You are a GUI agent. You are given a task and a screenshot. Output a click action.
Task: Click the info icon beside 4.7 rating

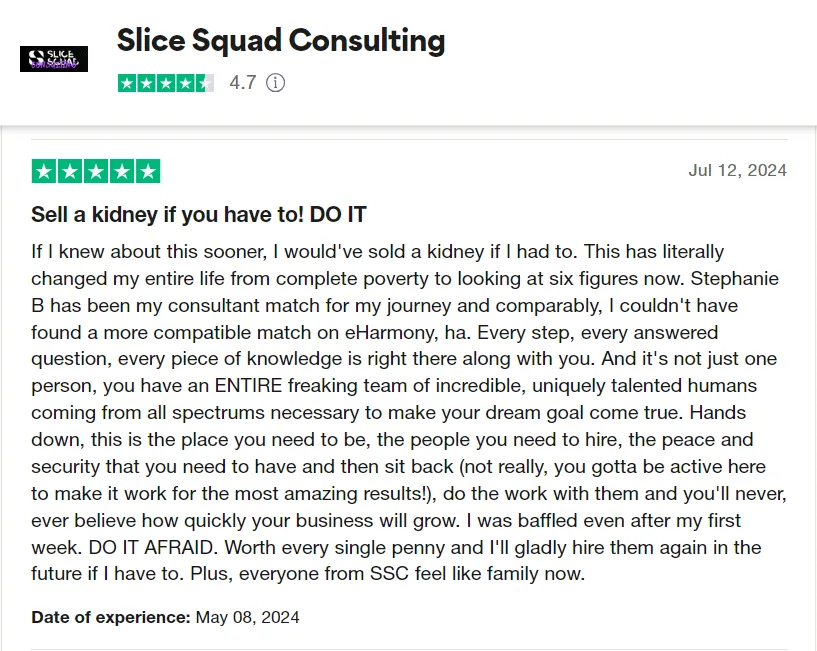275,83
